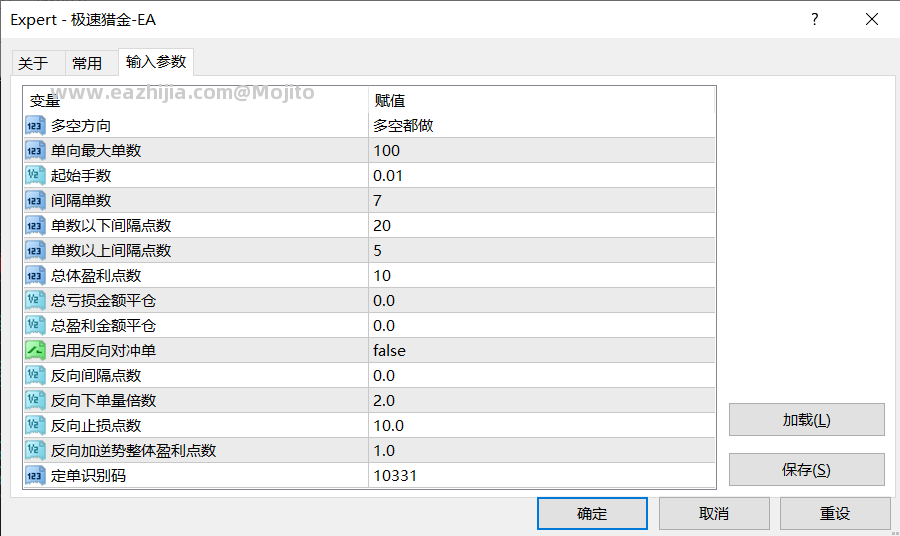The height and width of the screenshot is (536, 900).
Task: Select the 启用反向对冲单 variable name
Action: tap(103, 351)
